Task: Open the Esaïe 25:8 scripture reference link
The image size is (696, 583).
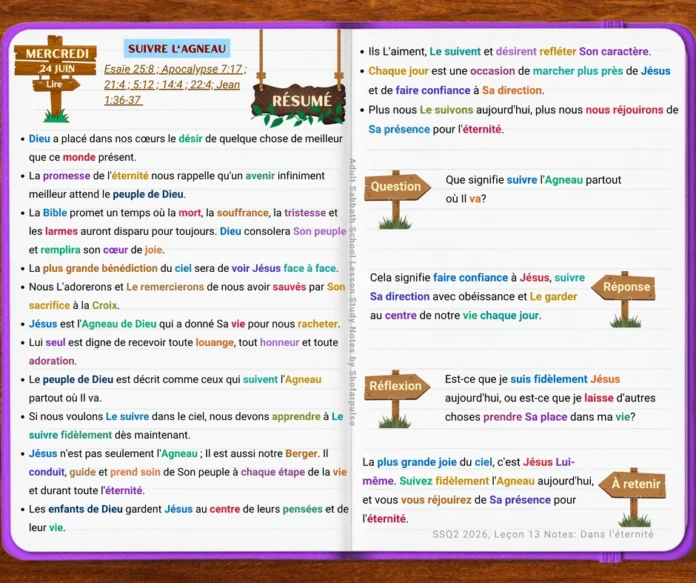Action: tap(129, 69)
